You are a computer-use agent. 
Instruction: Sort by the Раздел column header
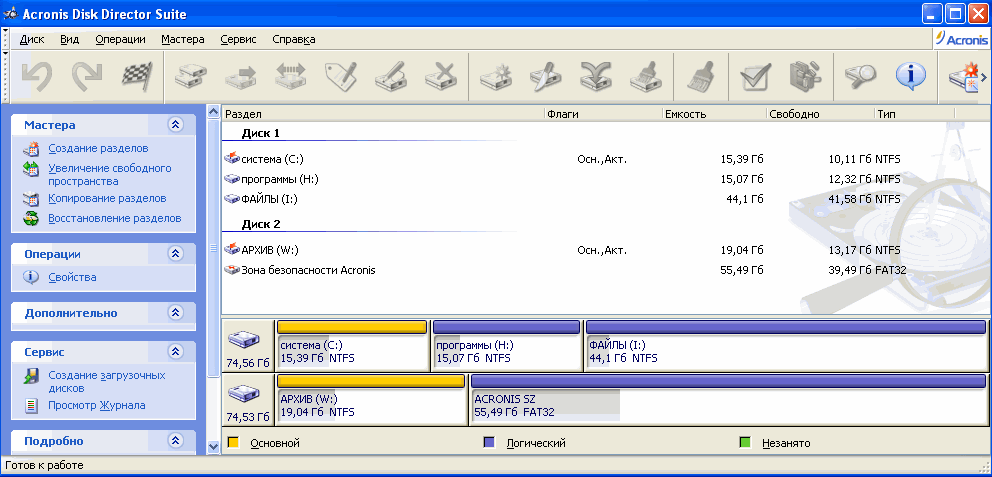pyautogui.click(x=383, y=114)
